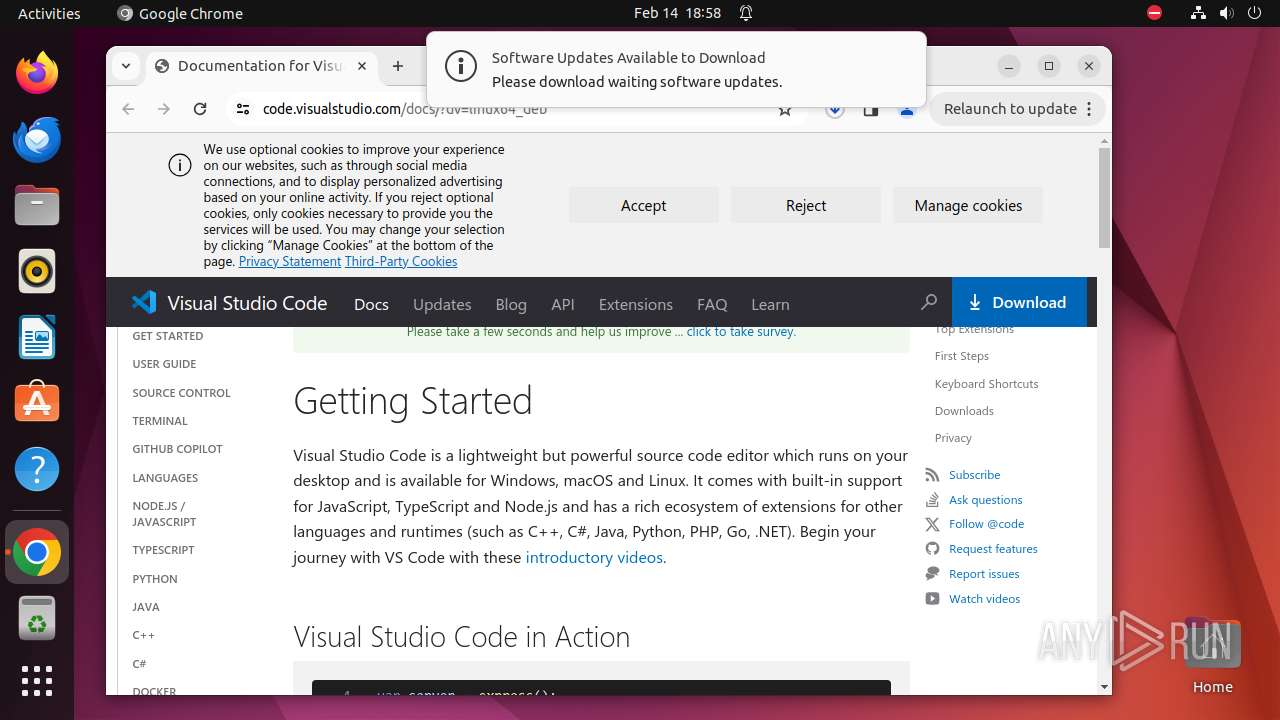The width and height of the screenshot is (1280, 720).
Task: Open Firefox from the dock
Action: click(37, 73)
